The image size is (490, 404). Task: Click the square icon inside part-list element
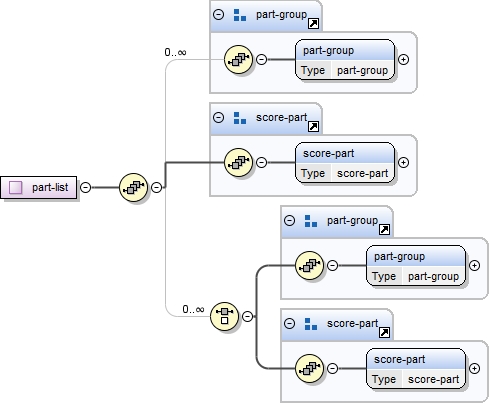[16, 187]
